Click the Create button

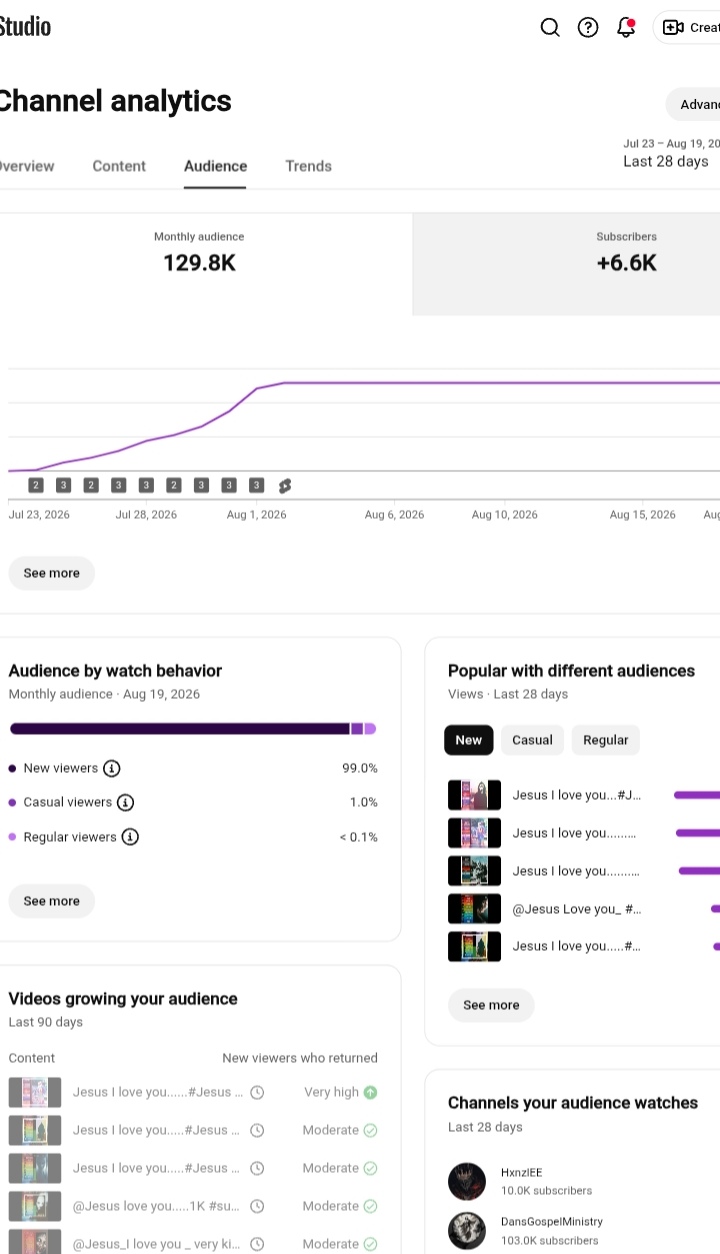click(x=688, y=27)
